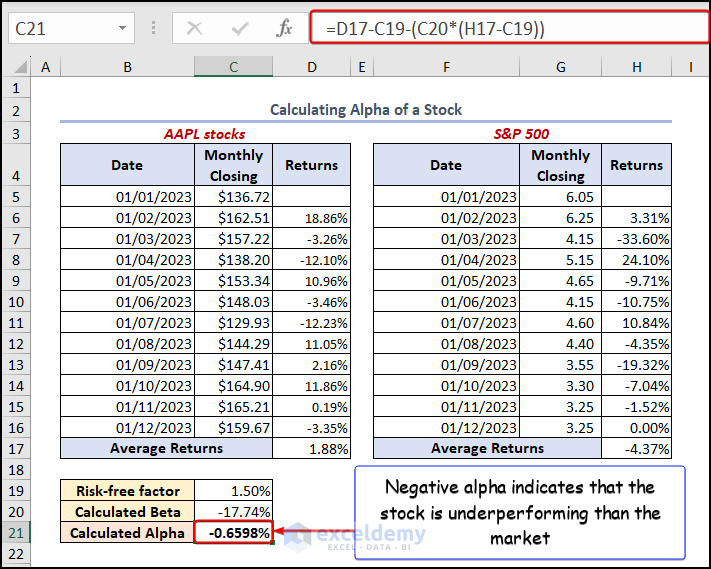This screenshot has height=569, width=711.
Task: Select AAPL return cell 11.86%
Action: click(312, 386)
